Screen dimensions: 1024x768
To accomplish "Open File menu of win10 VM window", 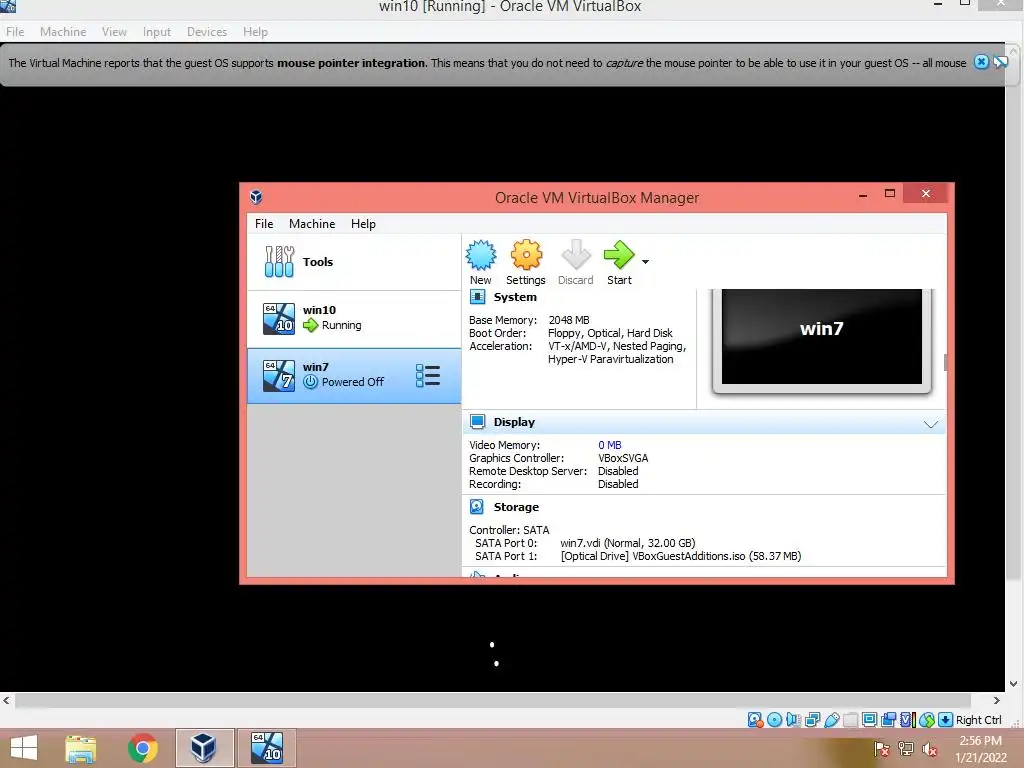I will coord(15,32).
